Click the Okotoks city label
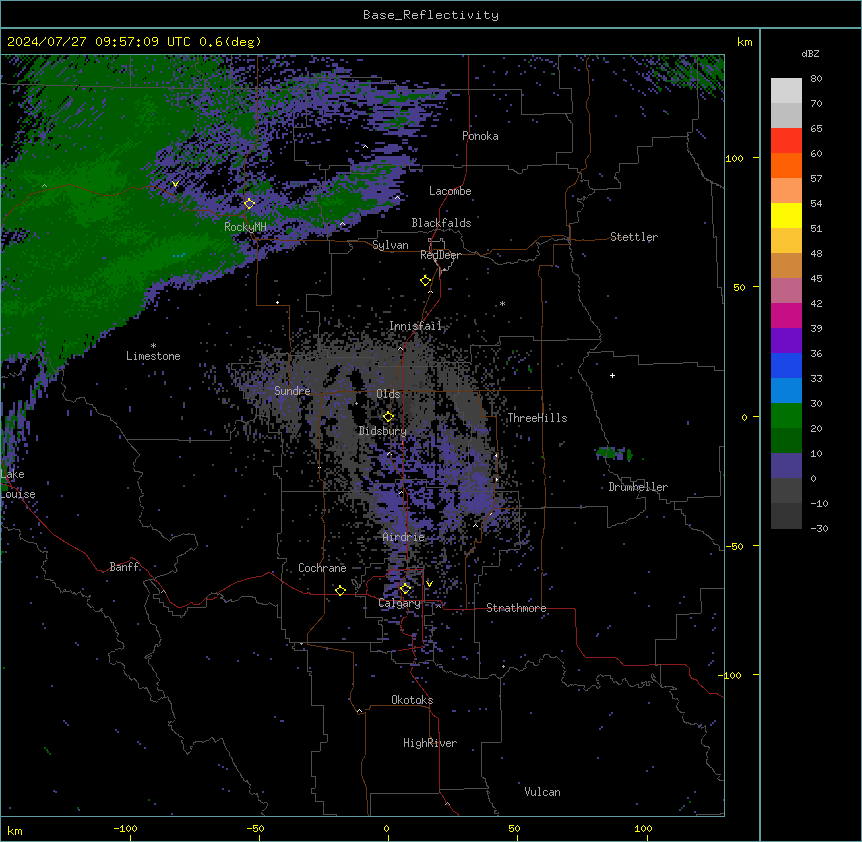 (412, 700)
